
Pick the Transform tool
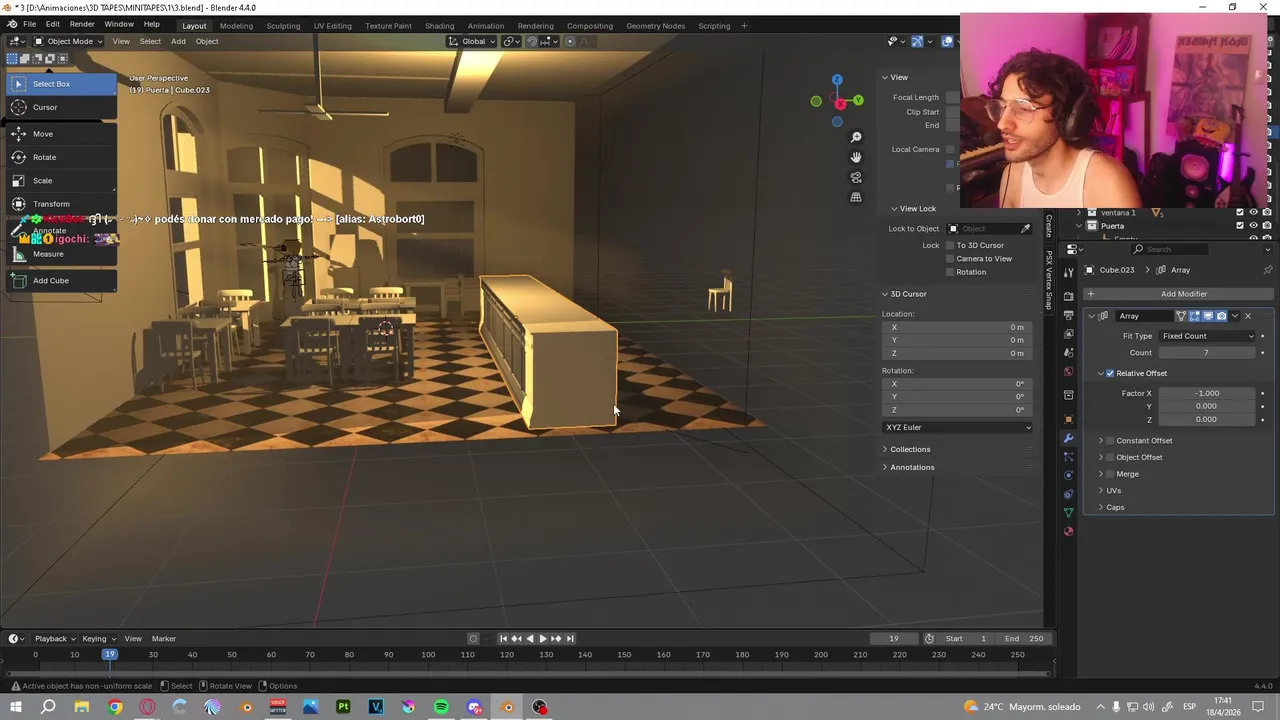(x=60, y=204)
